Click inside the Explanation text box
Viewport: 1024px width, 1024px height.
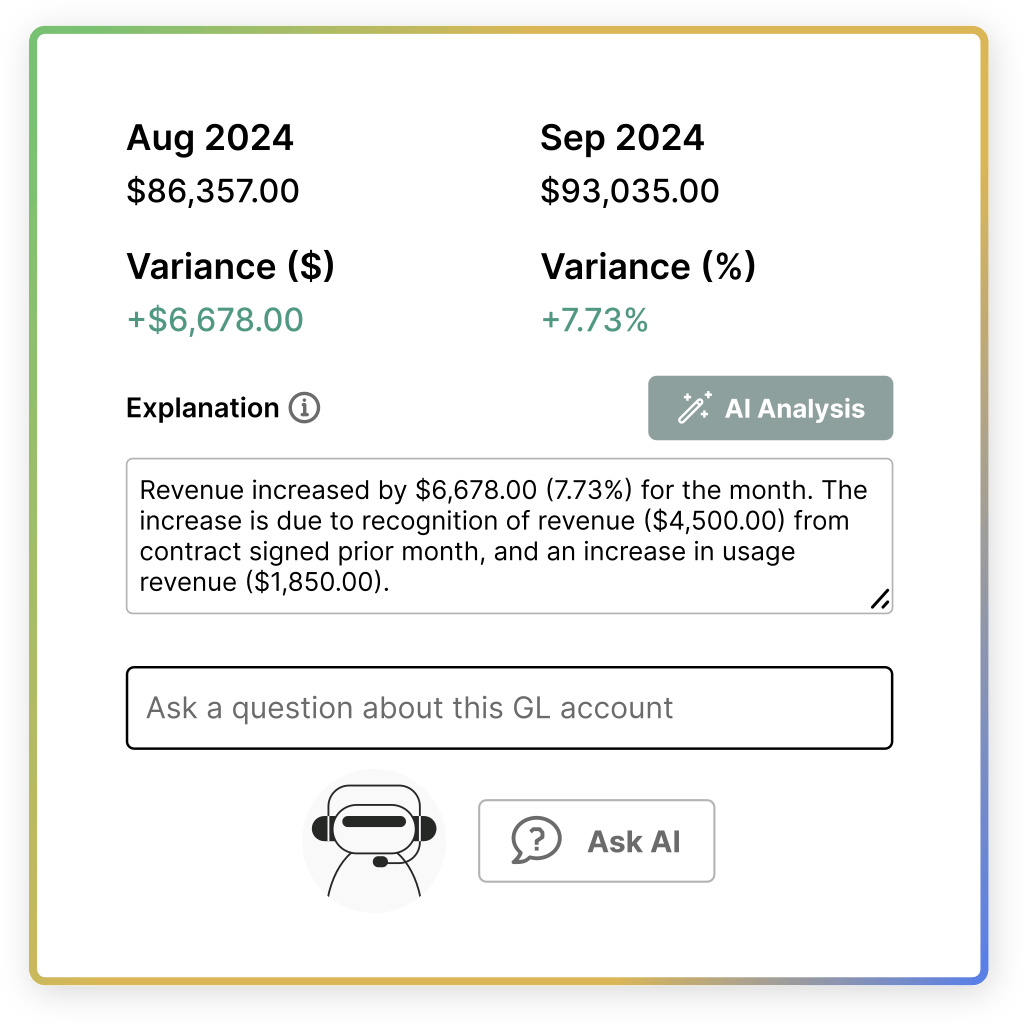tap(509, 536)
